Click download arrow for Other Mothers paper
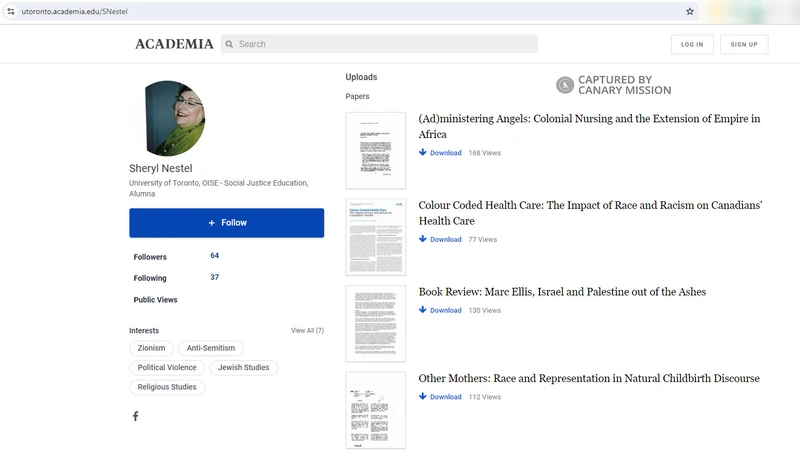The width and height of the screenshot is (800, 461). 422,396
